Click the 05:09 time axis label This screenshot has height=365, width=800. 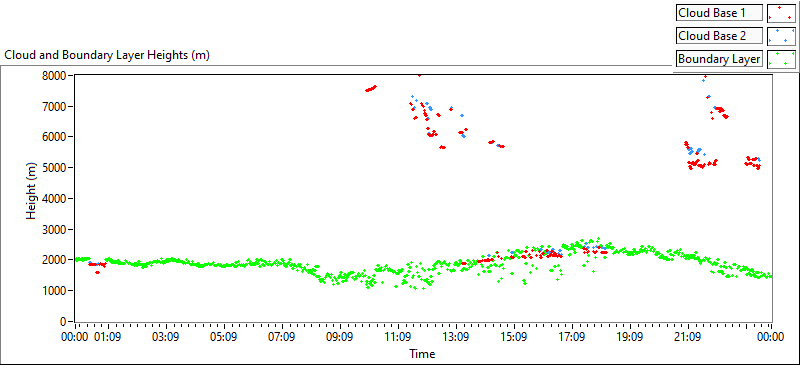[224, 337]
